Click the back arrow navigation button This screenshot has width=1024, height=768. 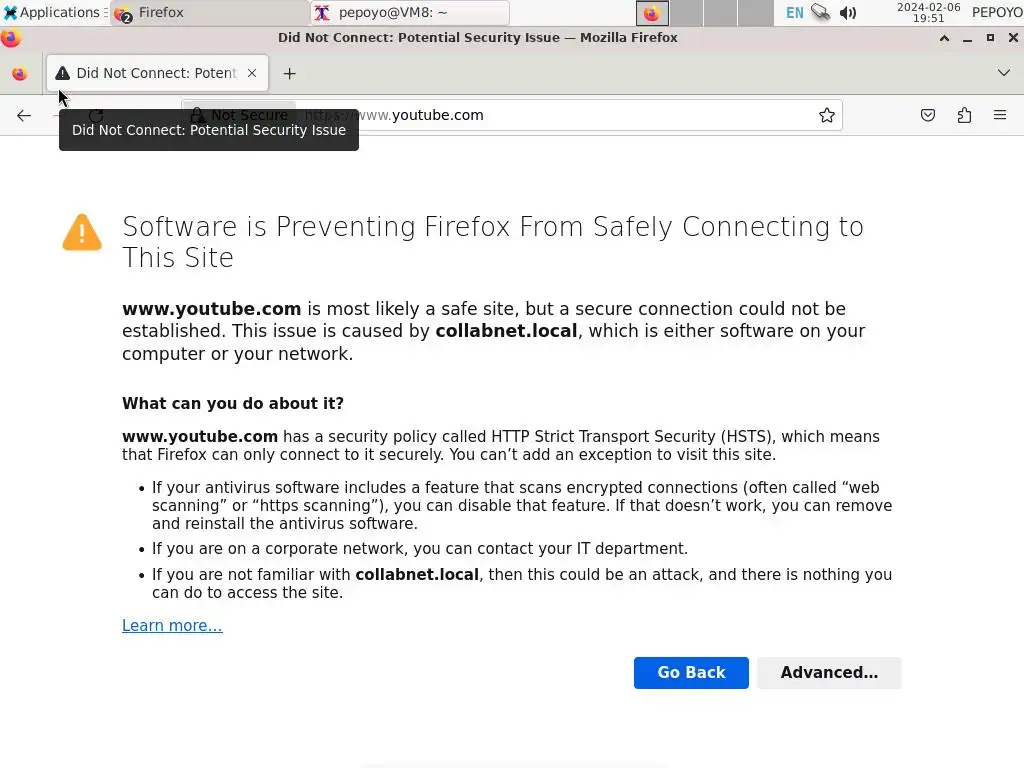pyautogui.click(x=24, y=115)
